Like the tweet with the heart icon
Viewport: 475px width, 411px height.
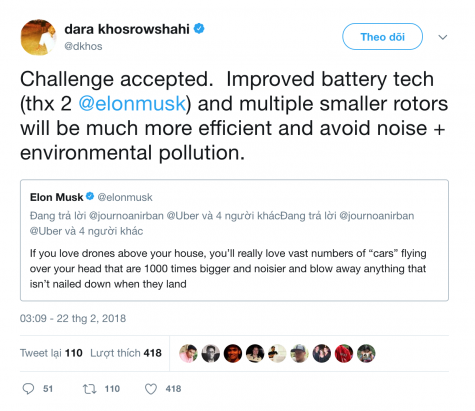pyautogui.click(x=151, y=389)
